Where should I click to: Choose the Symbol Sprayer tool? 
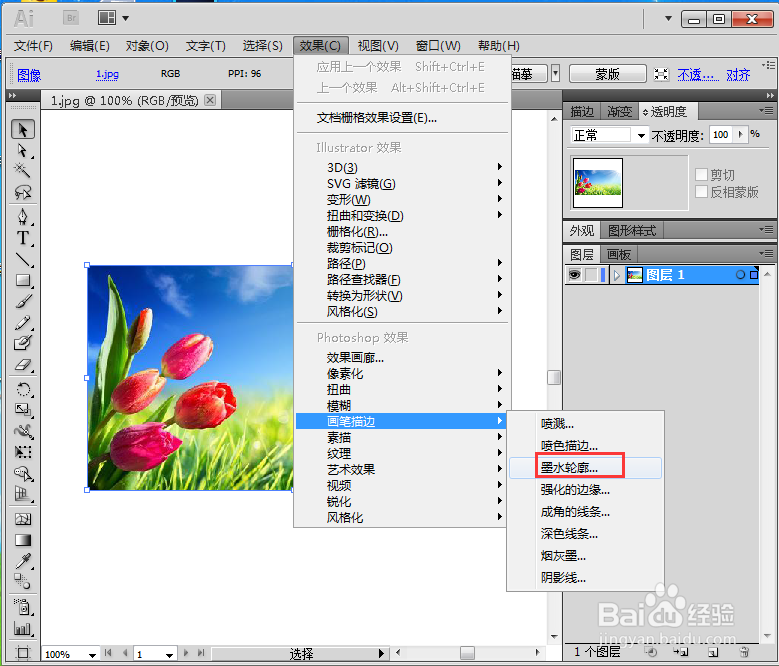point(23,607)
